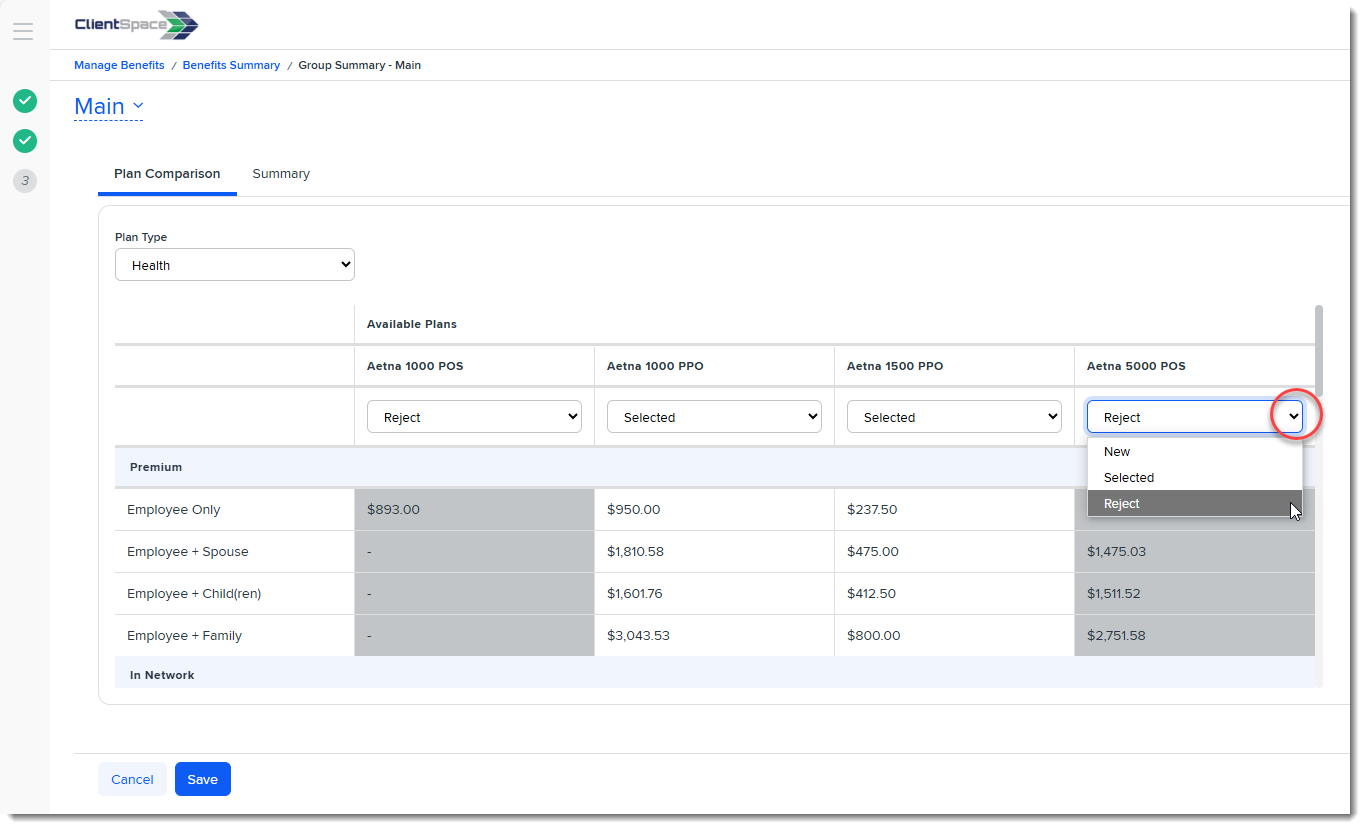
Task: Click the $1,810.58 premium cell
Action: [714, 551]
